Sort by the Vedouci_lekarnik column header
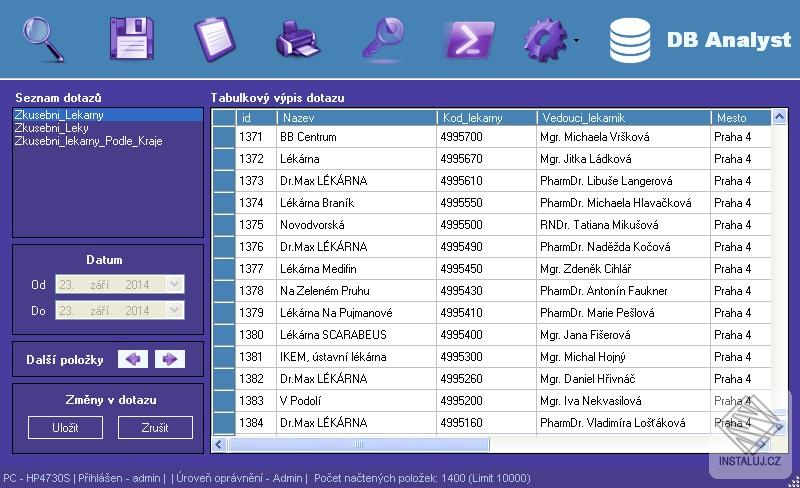This screenshot has width=800, height=488. coord(623,117)
